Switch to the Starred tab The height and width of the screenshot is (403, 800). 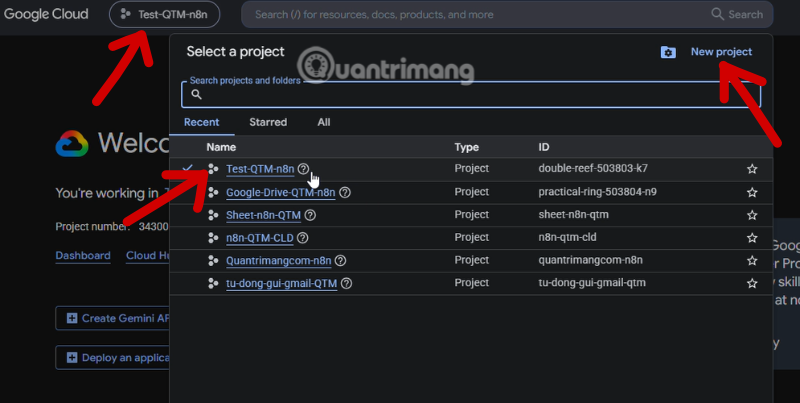268,122
